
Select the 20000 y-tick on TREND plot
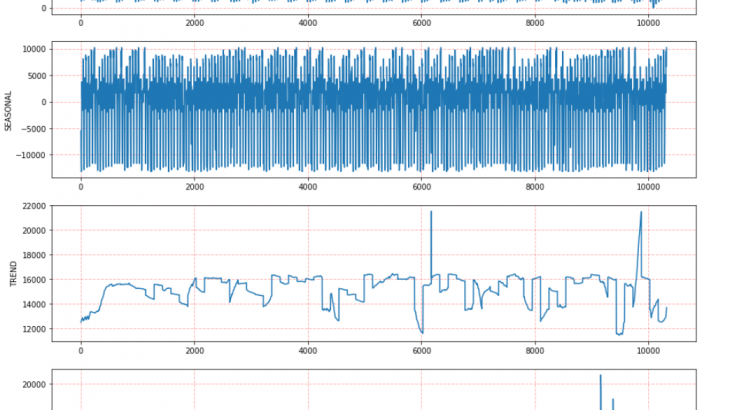[34, 231]
